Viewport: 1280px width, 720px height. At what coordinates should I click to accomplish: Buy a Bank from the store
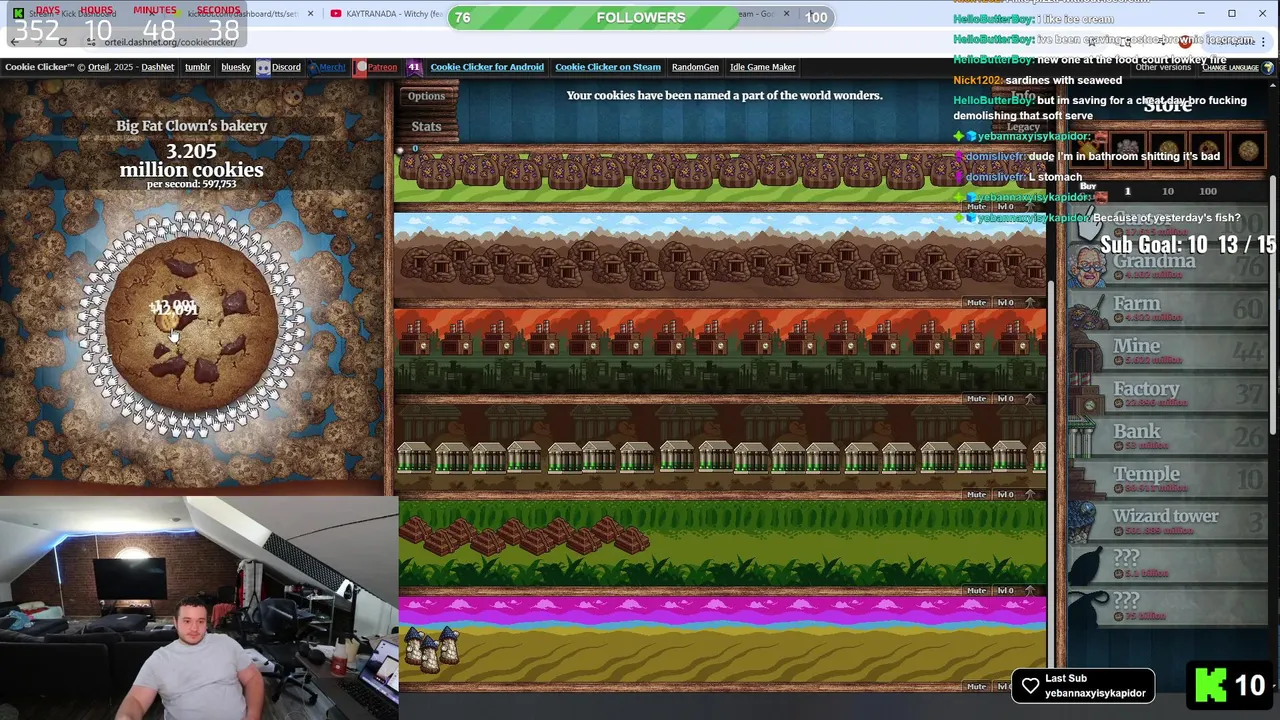pos(1168,438)
